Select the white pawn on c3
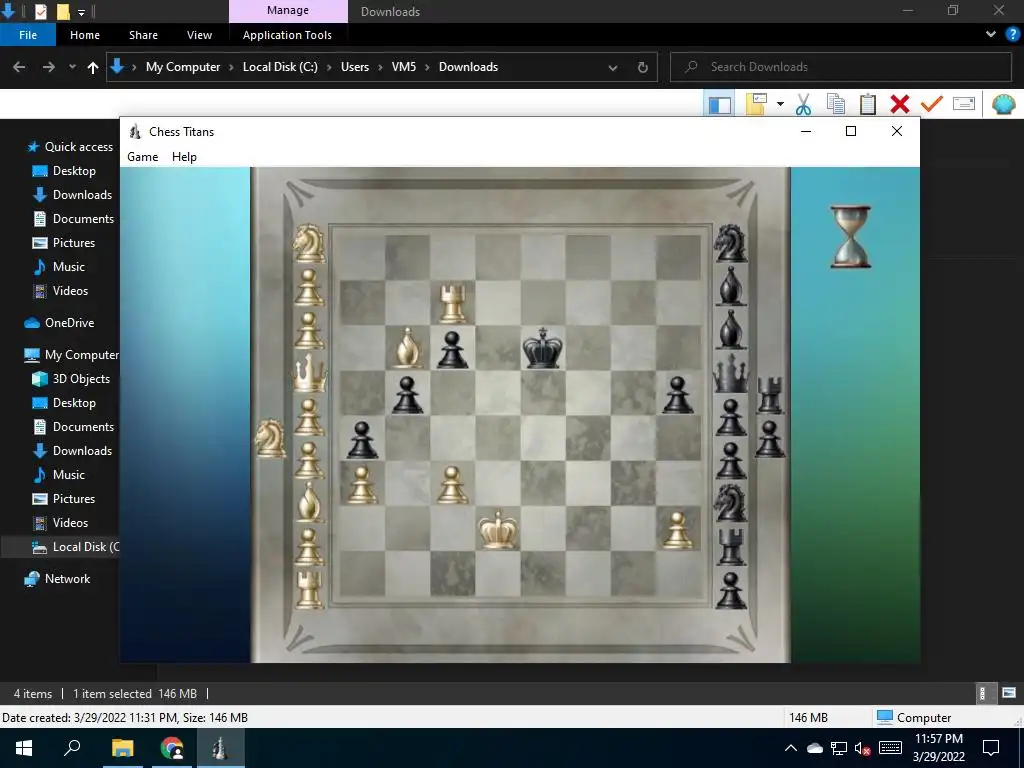The height and width of the screenshot is (768, 1024). click(452, 485)
